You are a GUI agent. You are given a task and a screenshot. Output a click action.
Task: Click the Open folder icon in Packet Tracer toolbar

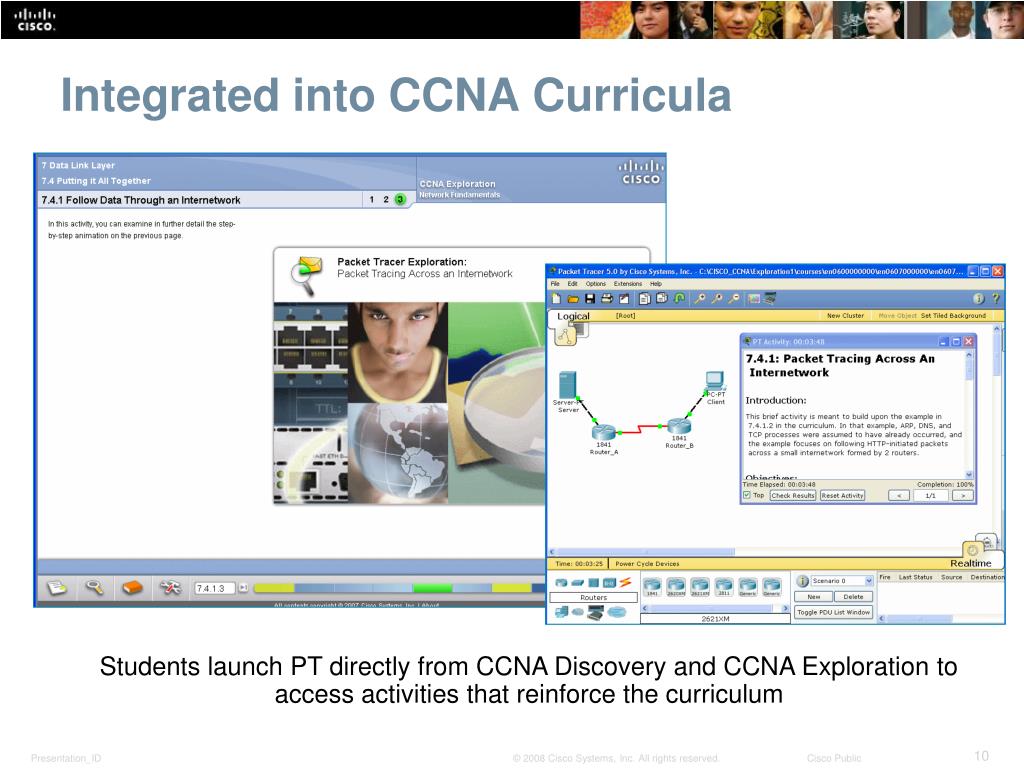coord(573,298)
